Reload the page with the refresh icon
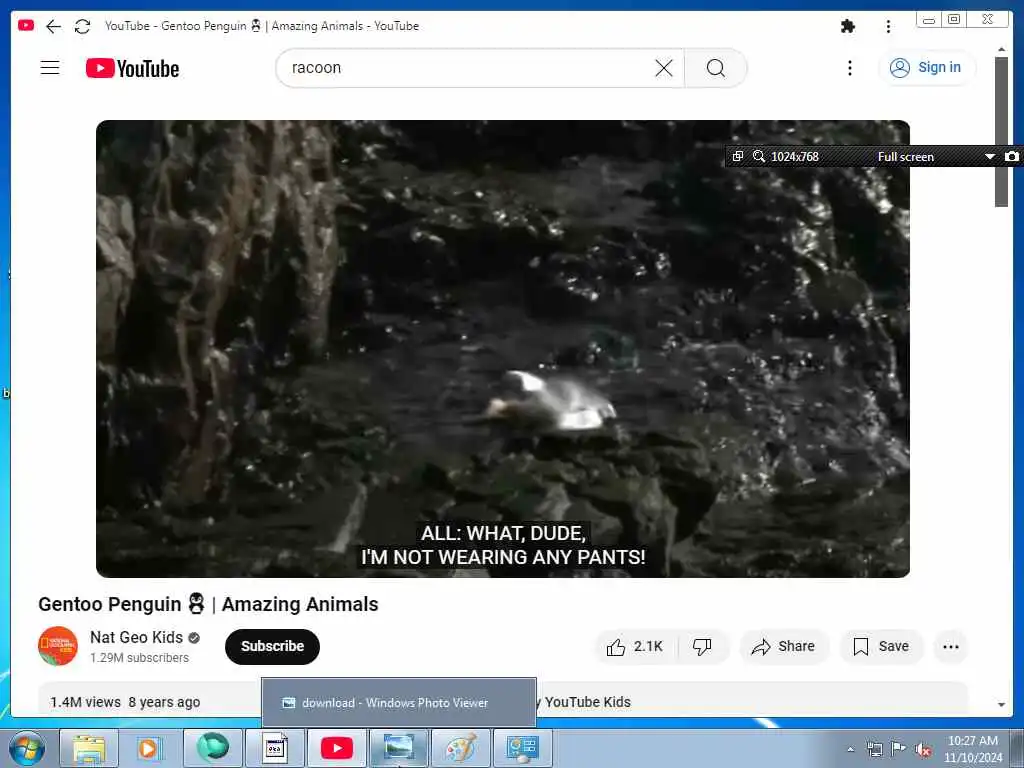 (82, 26)
